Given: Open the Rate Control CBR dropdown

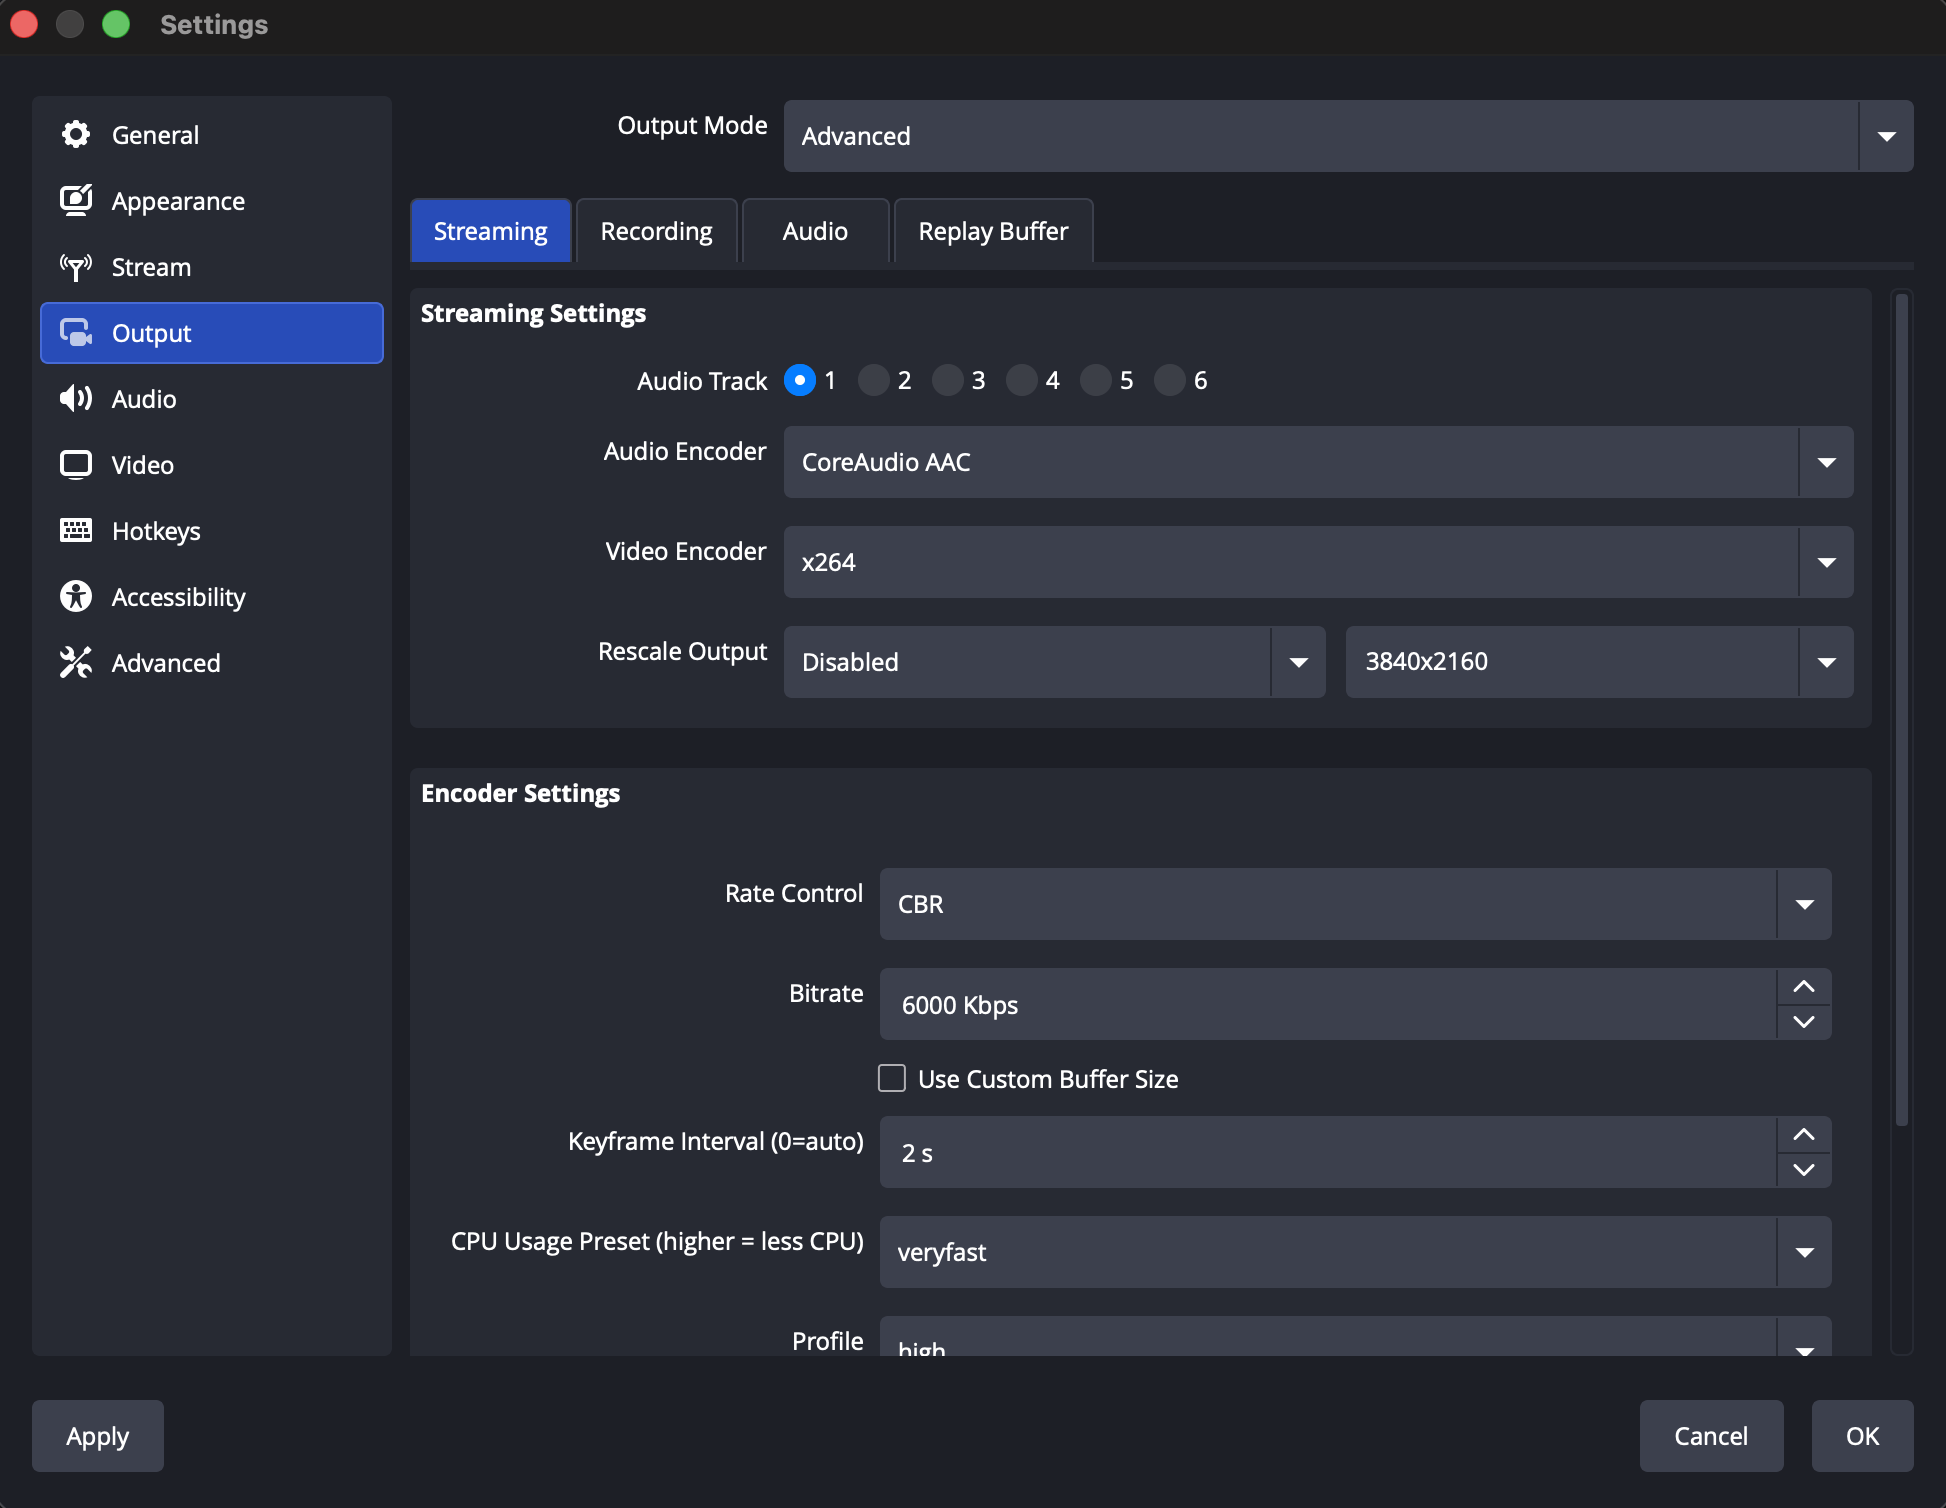Looking at the screenshot, I should coord(1355,904).
